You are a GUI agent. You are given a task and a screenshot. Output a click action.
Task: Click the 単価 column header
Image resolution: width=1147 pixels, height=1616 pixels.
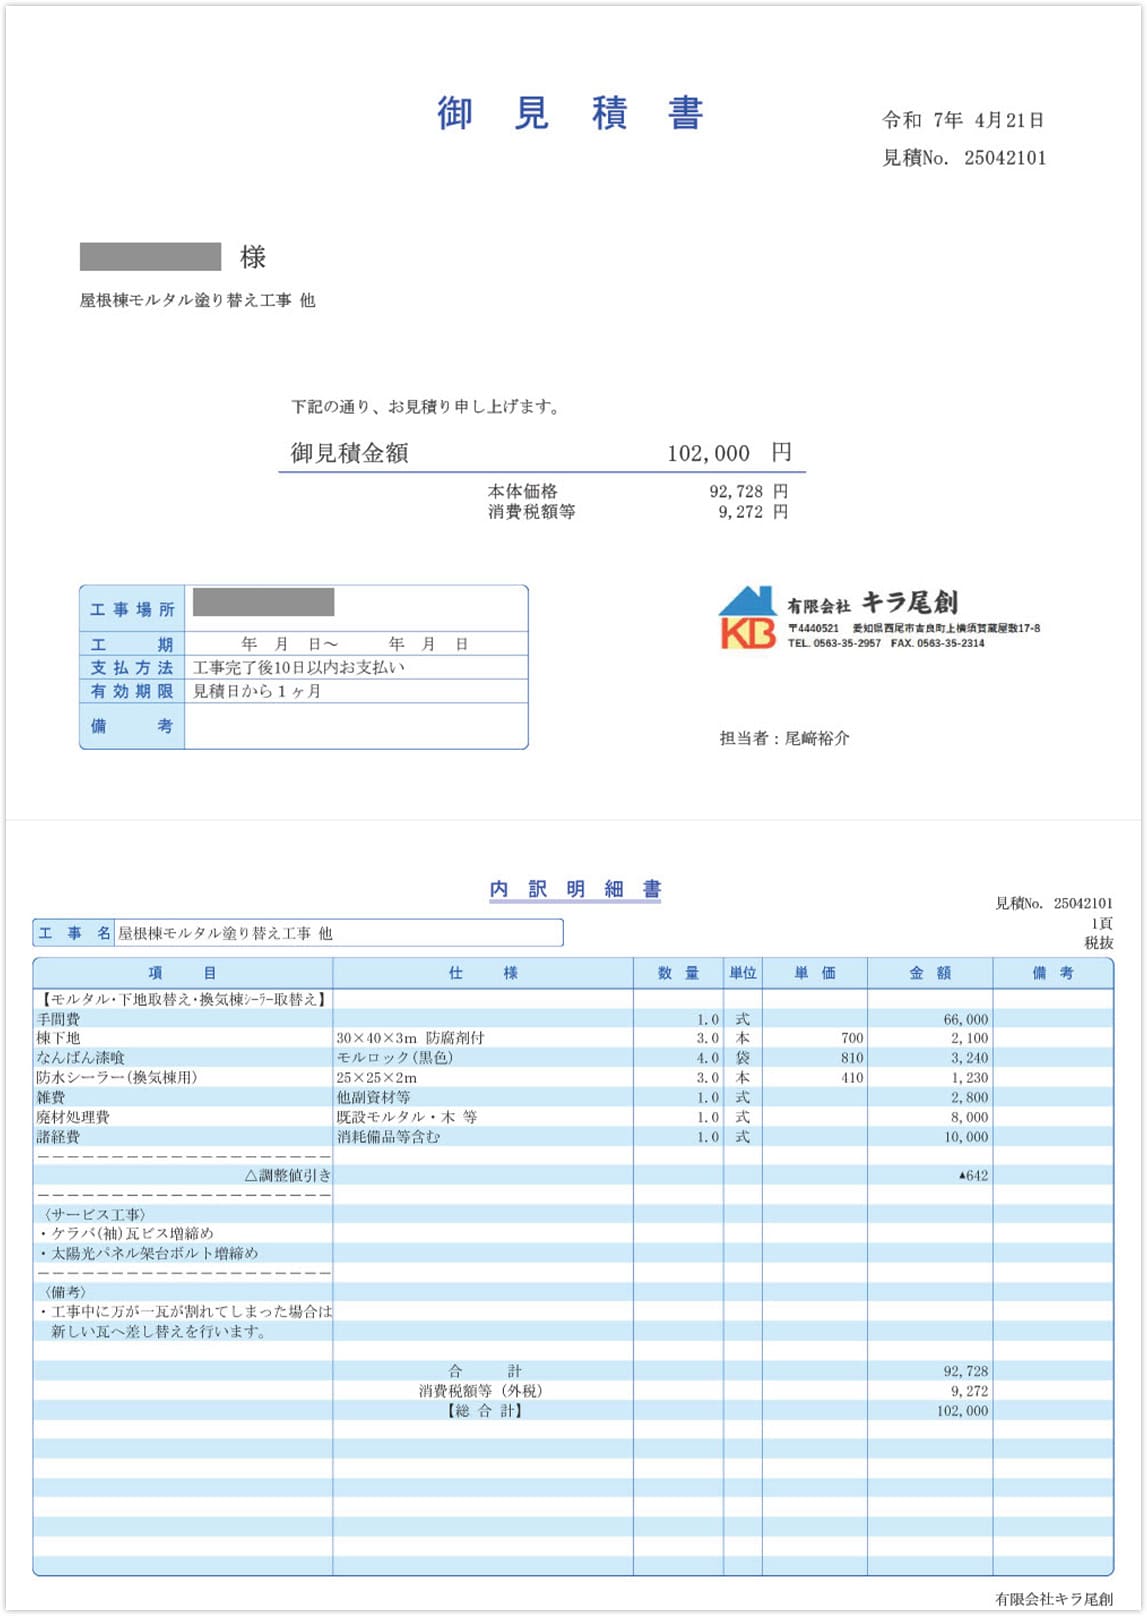pyautogui.click(x=815, y=973)
